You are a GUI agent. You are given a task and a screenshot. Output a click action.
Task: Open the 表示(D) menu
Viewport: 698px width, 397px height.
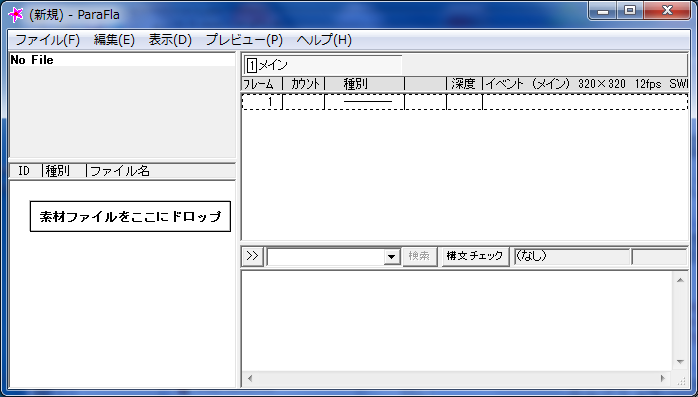(x=170, y=40)
